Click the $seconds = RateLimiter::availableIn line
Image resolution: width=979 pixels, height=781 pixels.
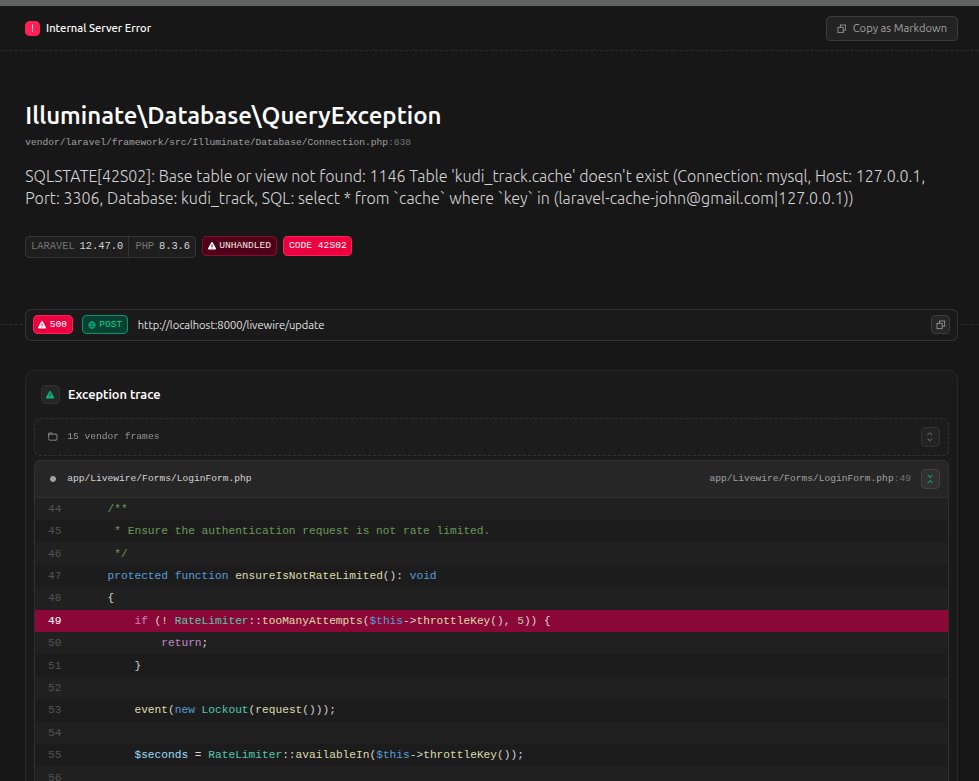(x=328, y=755)
